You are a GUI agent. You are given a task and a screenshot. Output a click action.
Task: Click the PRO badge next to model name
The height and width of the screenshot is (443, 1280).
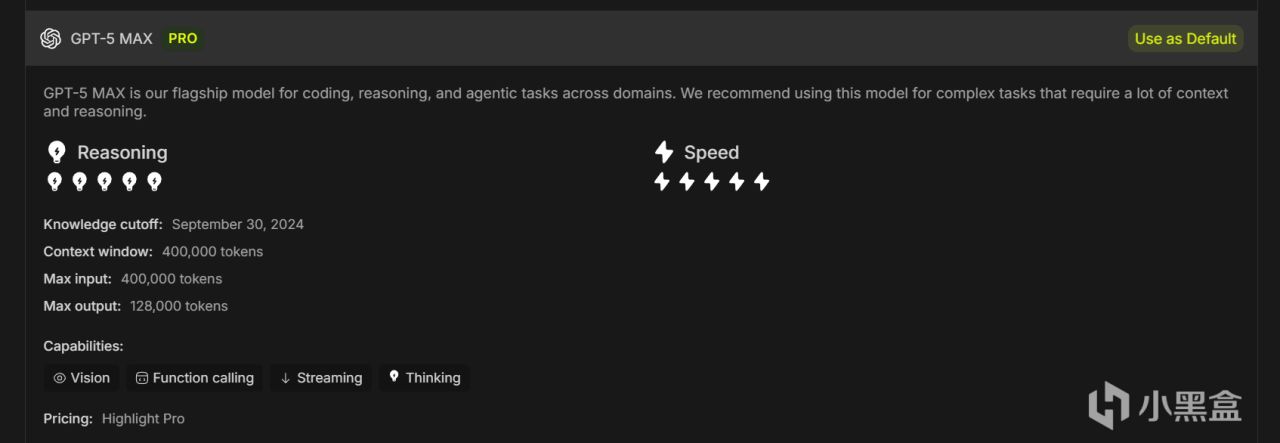click(183, 38)
